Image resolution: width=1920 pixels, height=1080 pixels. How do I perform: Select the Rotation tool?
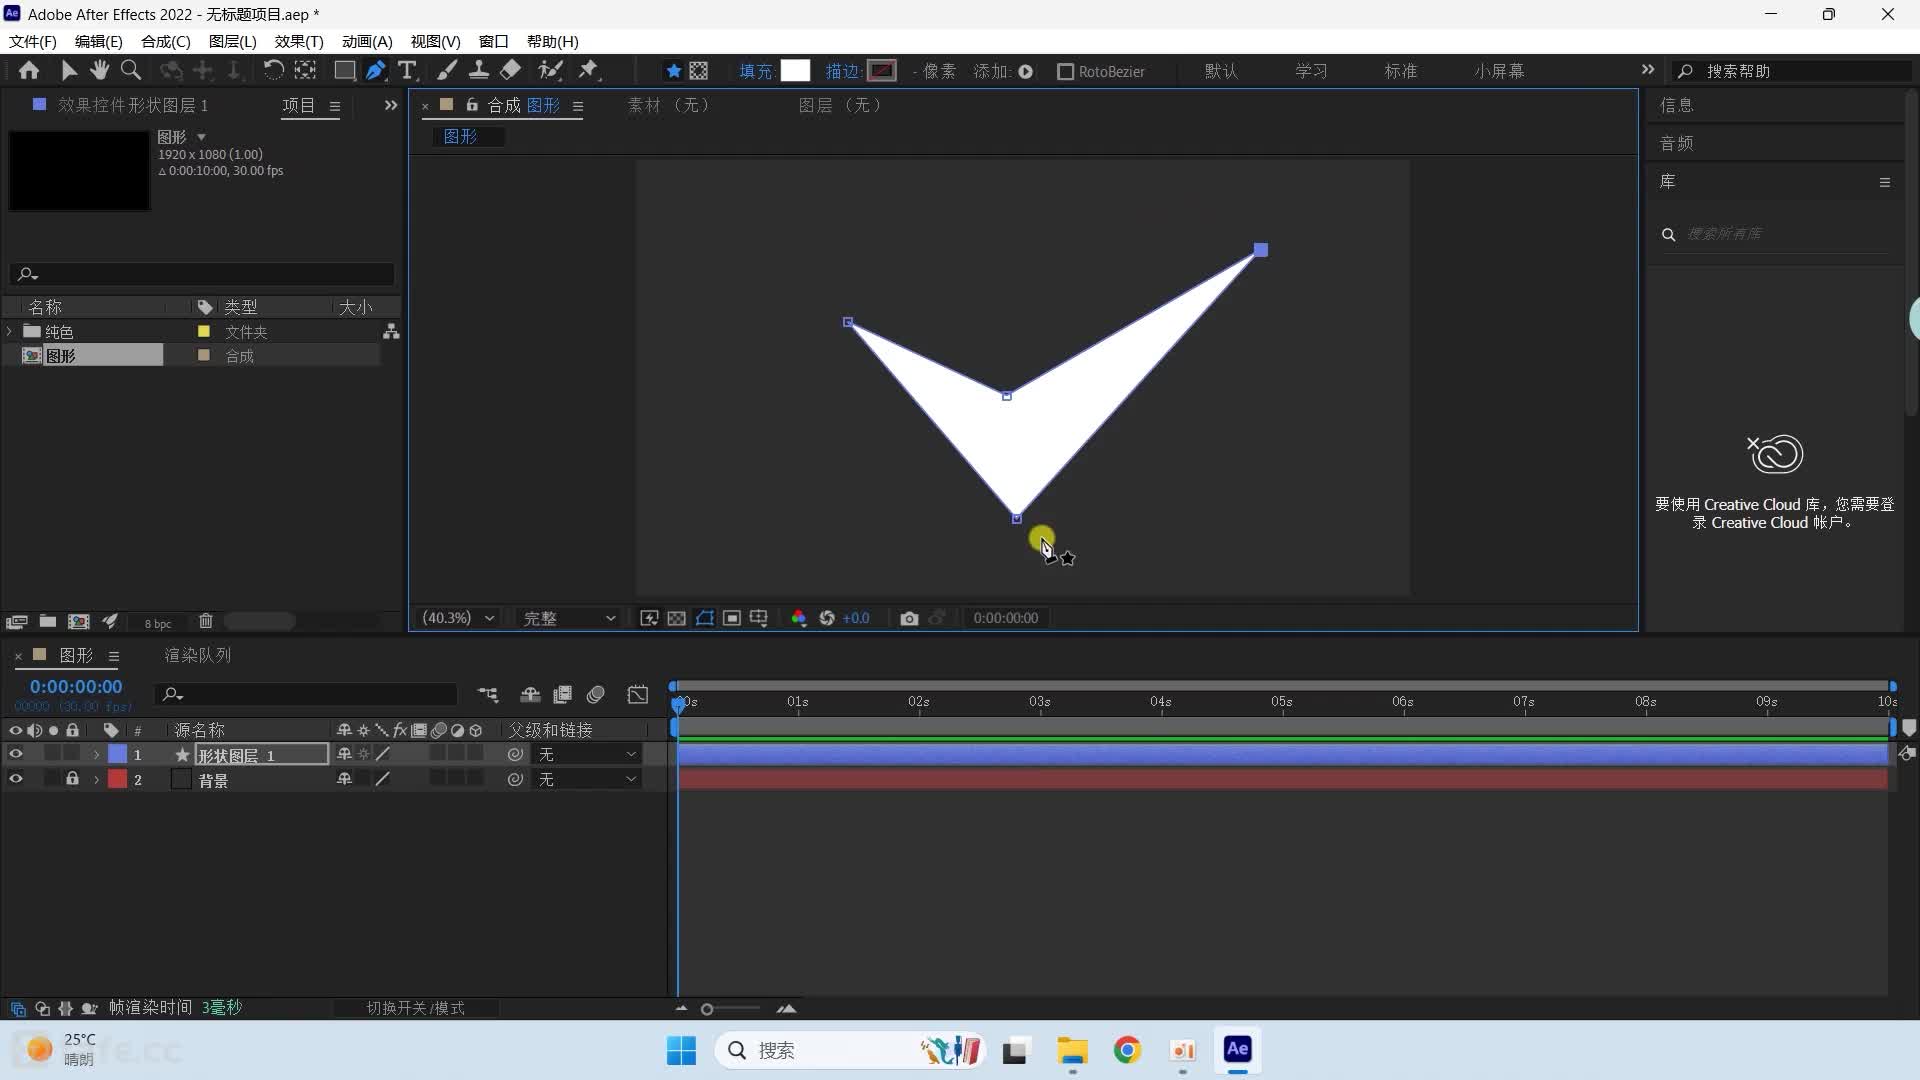[273, 70]
